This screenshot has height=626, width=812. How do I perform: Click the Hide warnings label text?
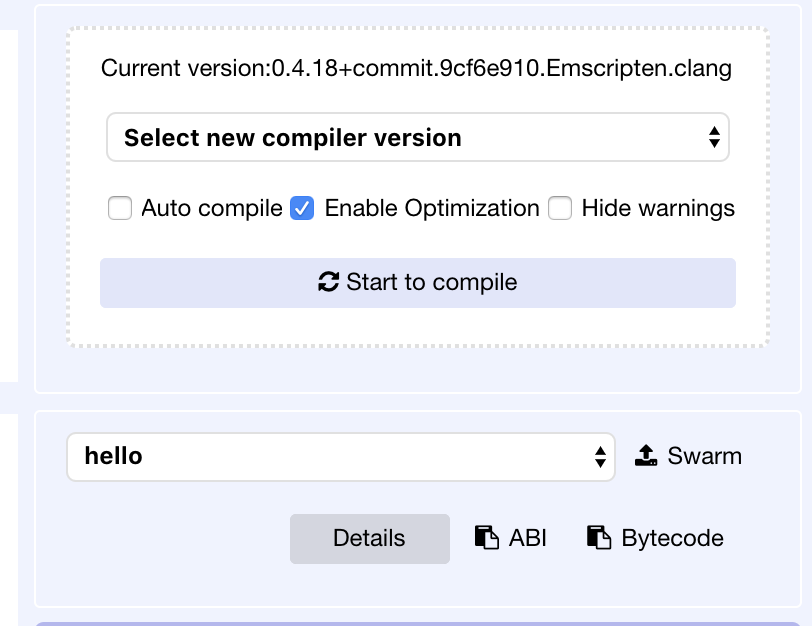point(658,209)
